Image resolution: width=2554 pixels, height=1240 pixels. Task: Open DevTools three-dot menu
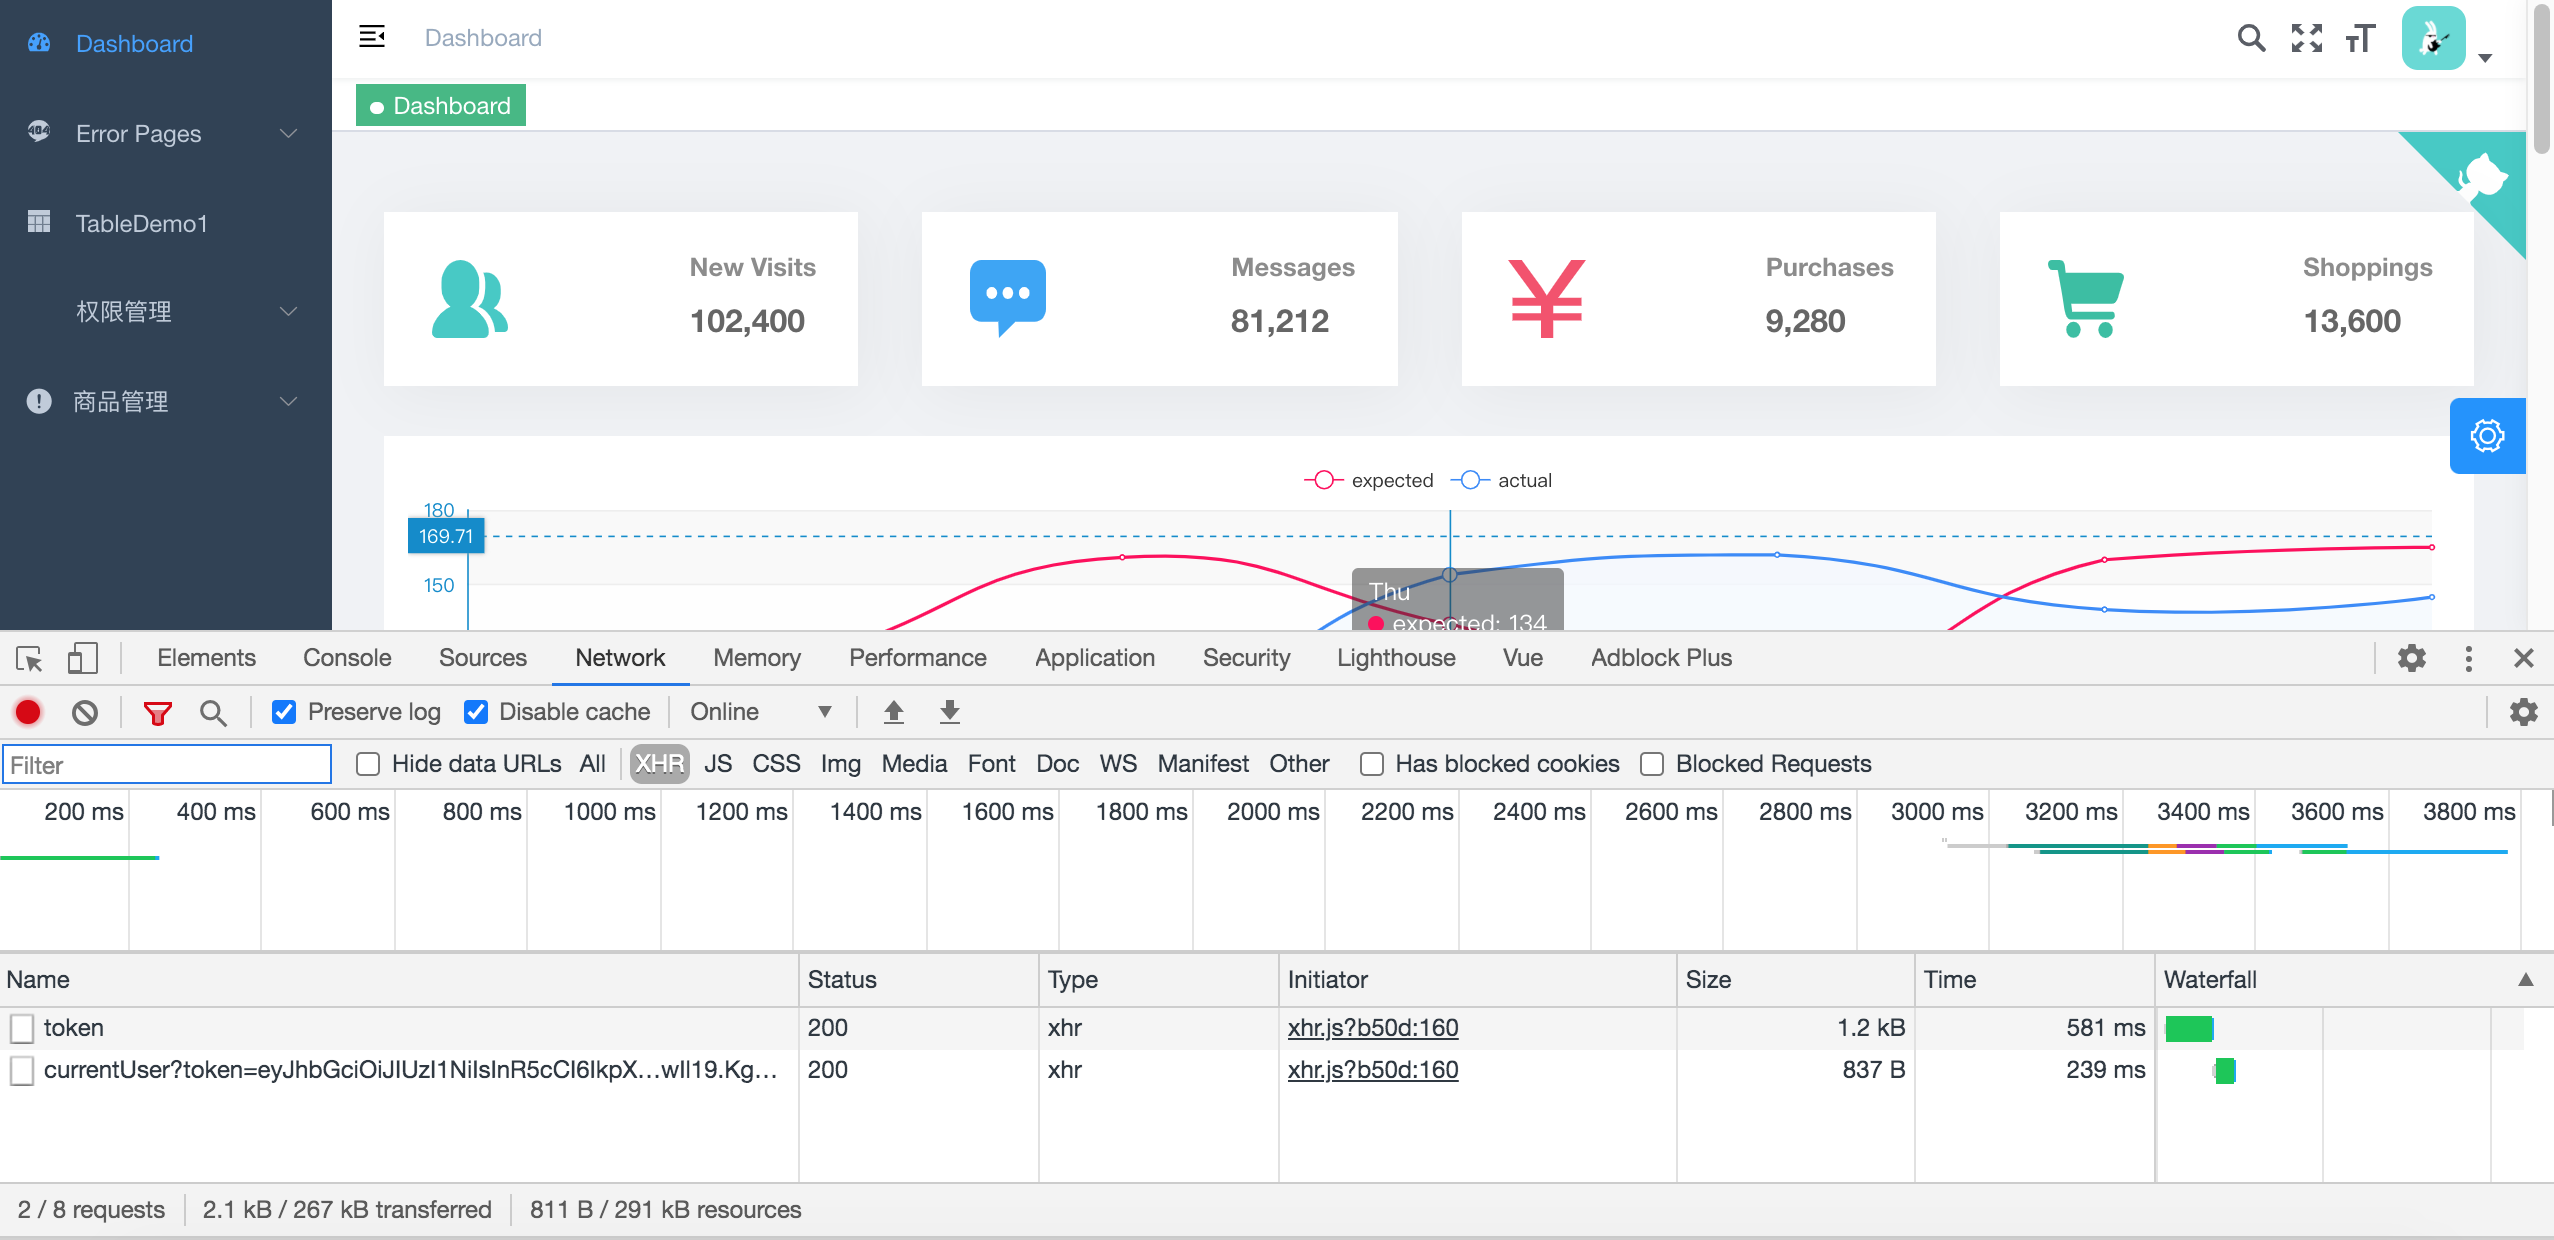(x=2469, y=658)
